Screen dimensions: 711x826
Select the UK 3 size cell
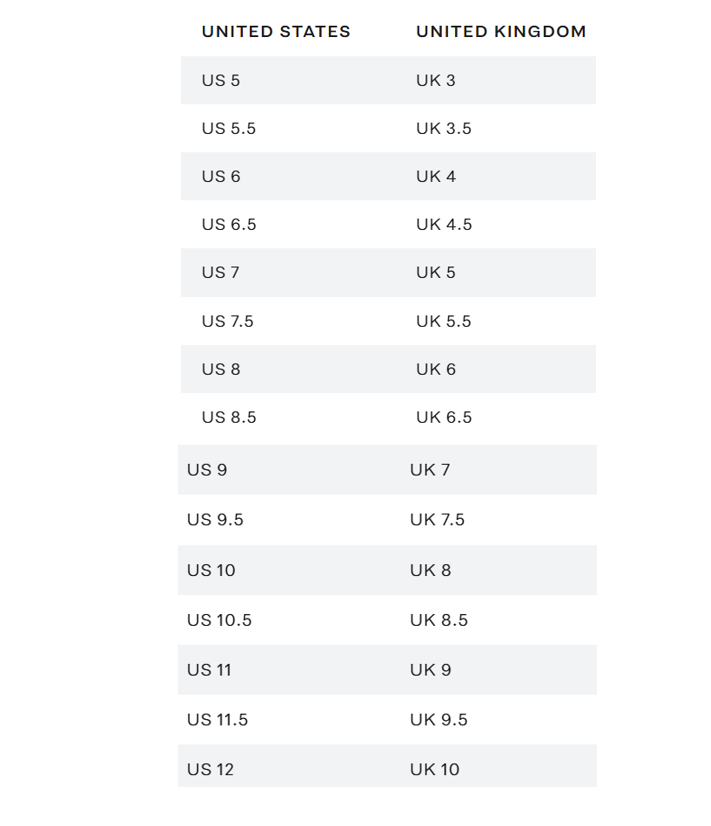pyautogui.click(x=436, y=80)
